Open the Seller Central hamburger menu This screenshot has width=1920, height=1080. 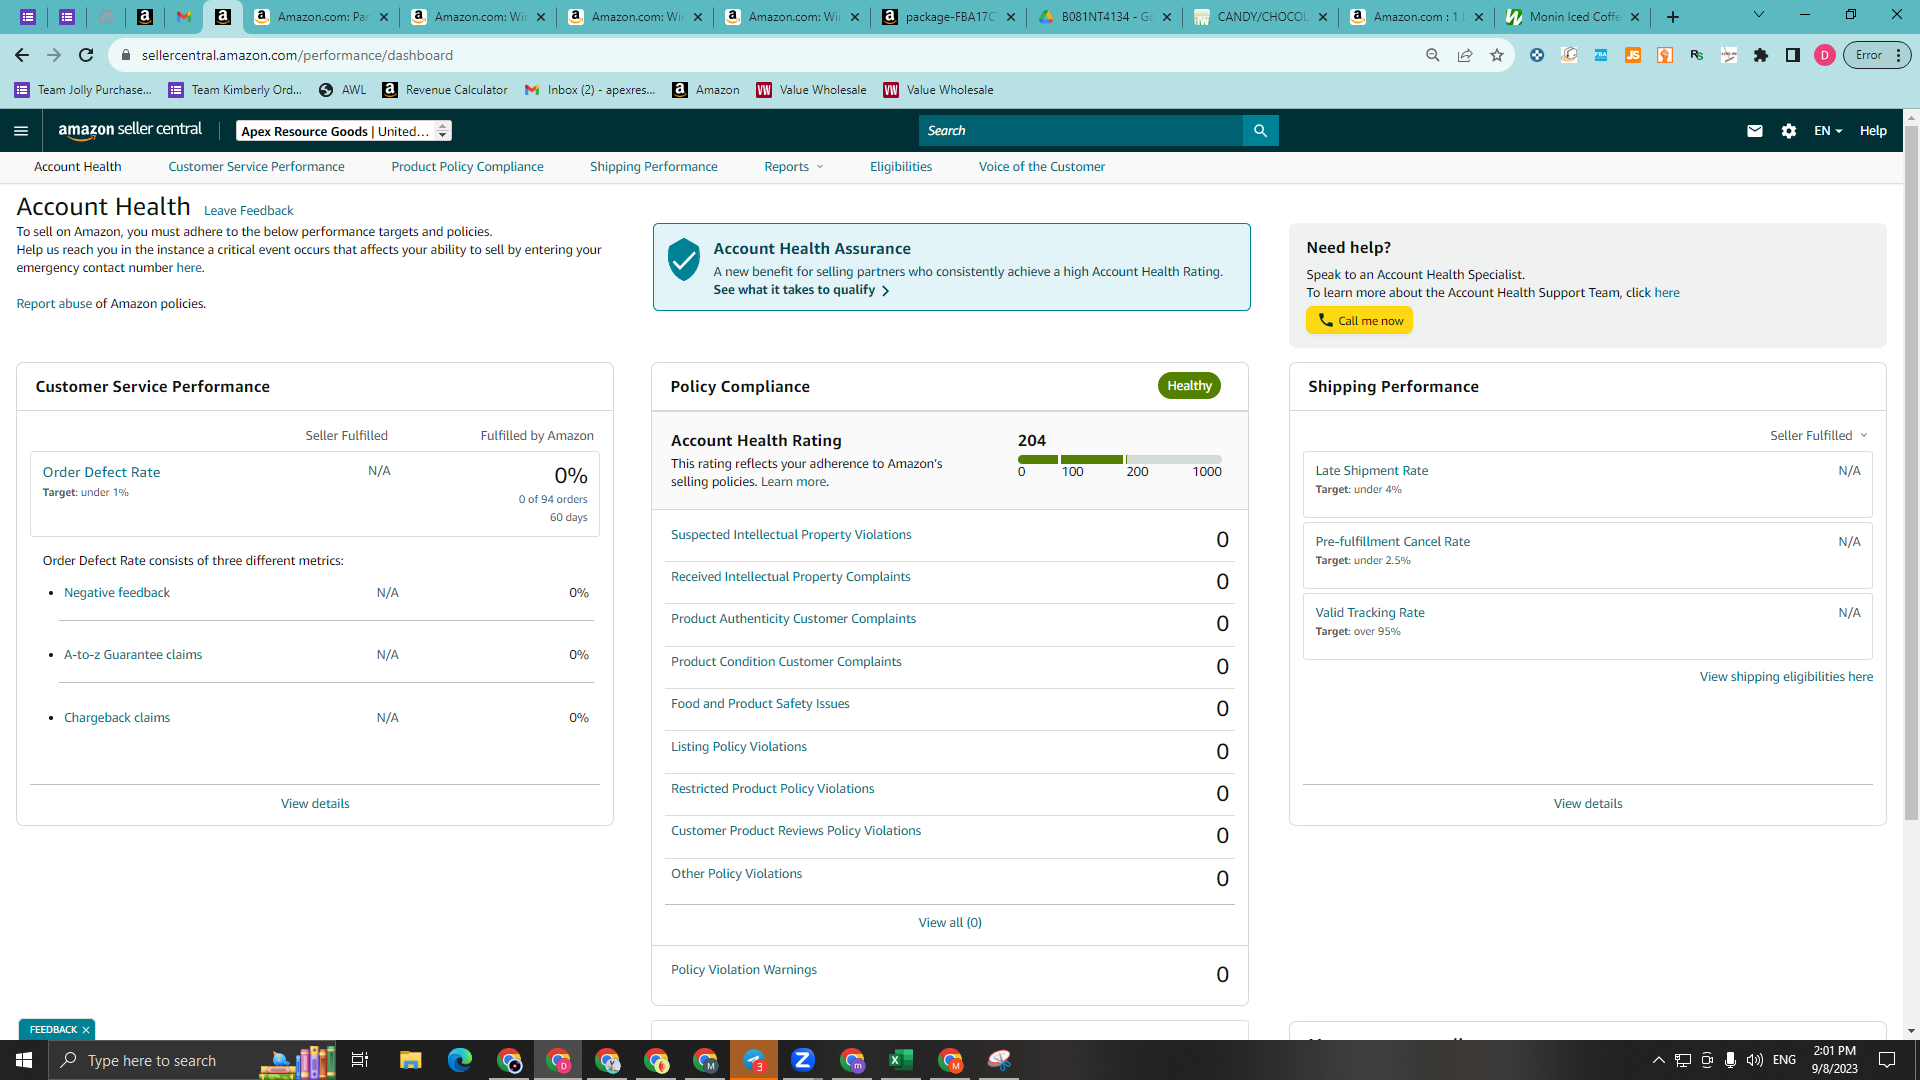tap(21, 131)
